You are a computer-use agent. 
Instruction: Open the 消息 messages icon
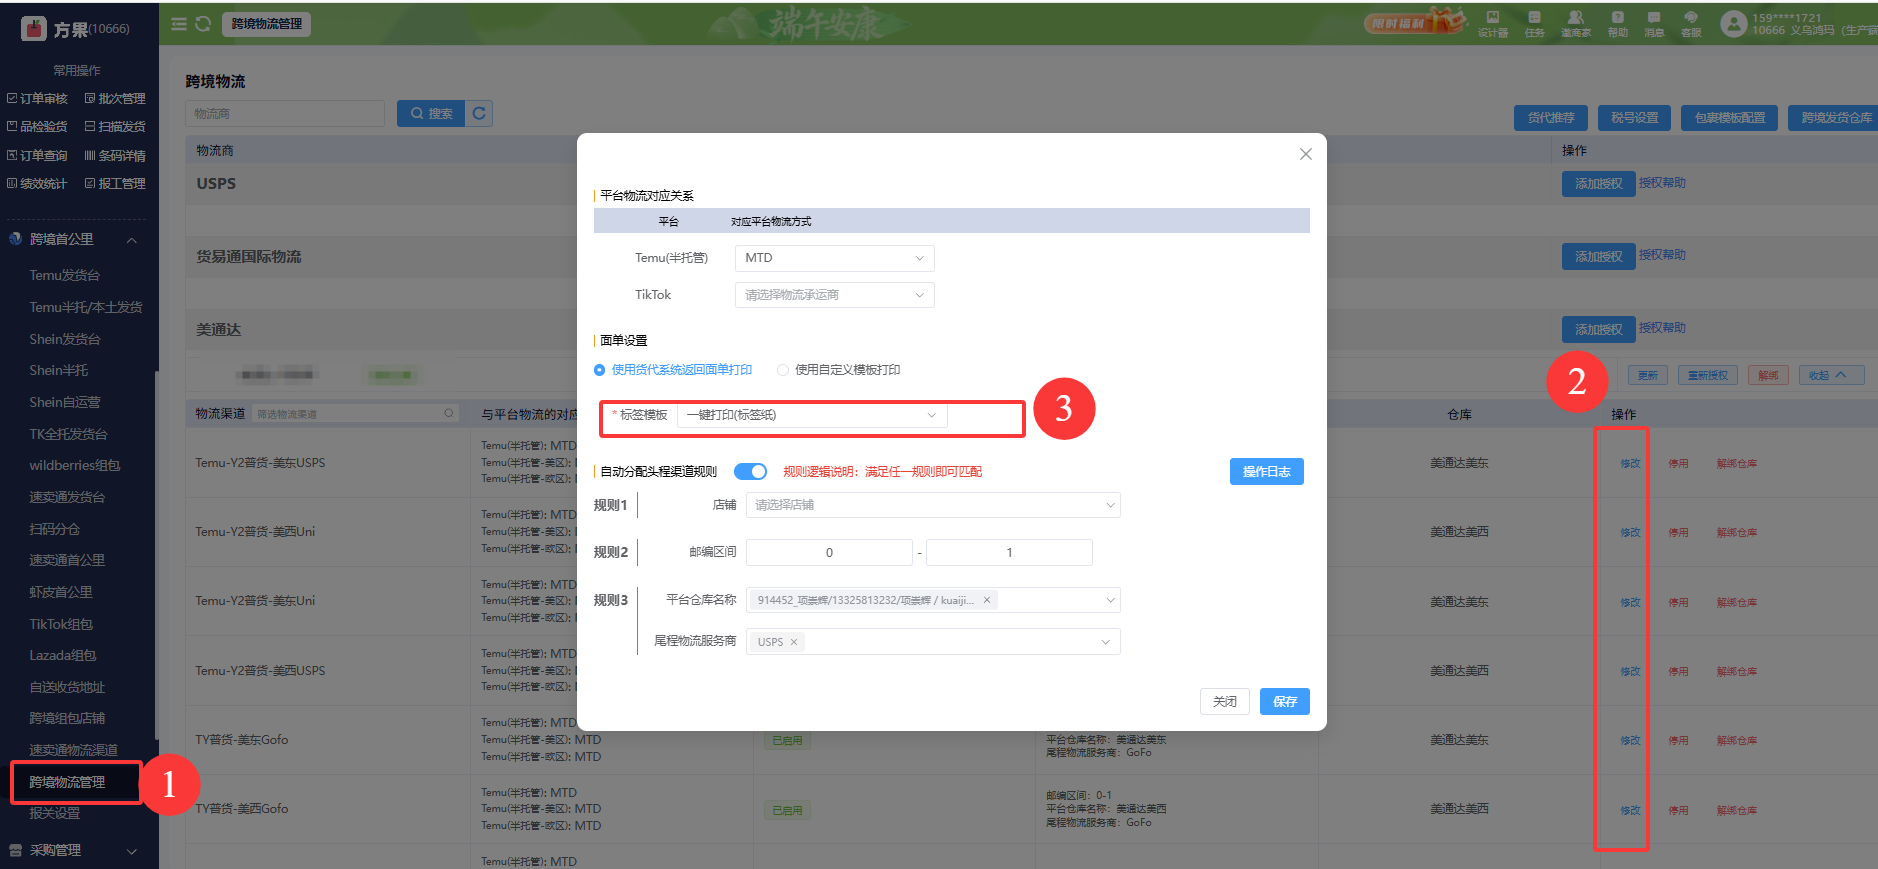tap(1654, 24)
